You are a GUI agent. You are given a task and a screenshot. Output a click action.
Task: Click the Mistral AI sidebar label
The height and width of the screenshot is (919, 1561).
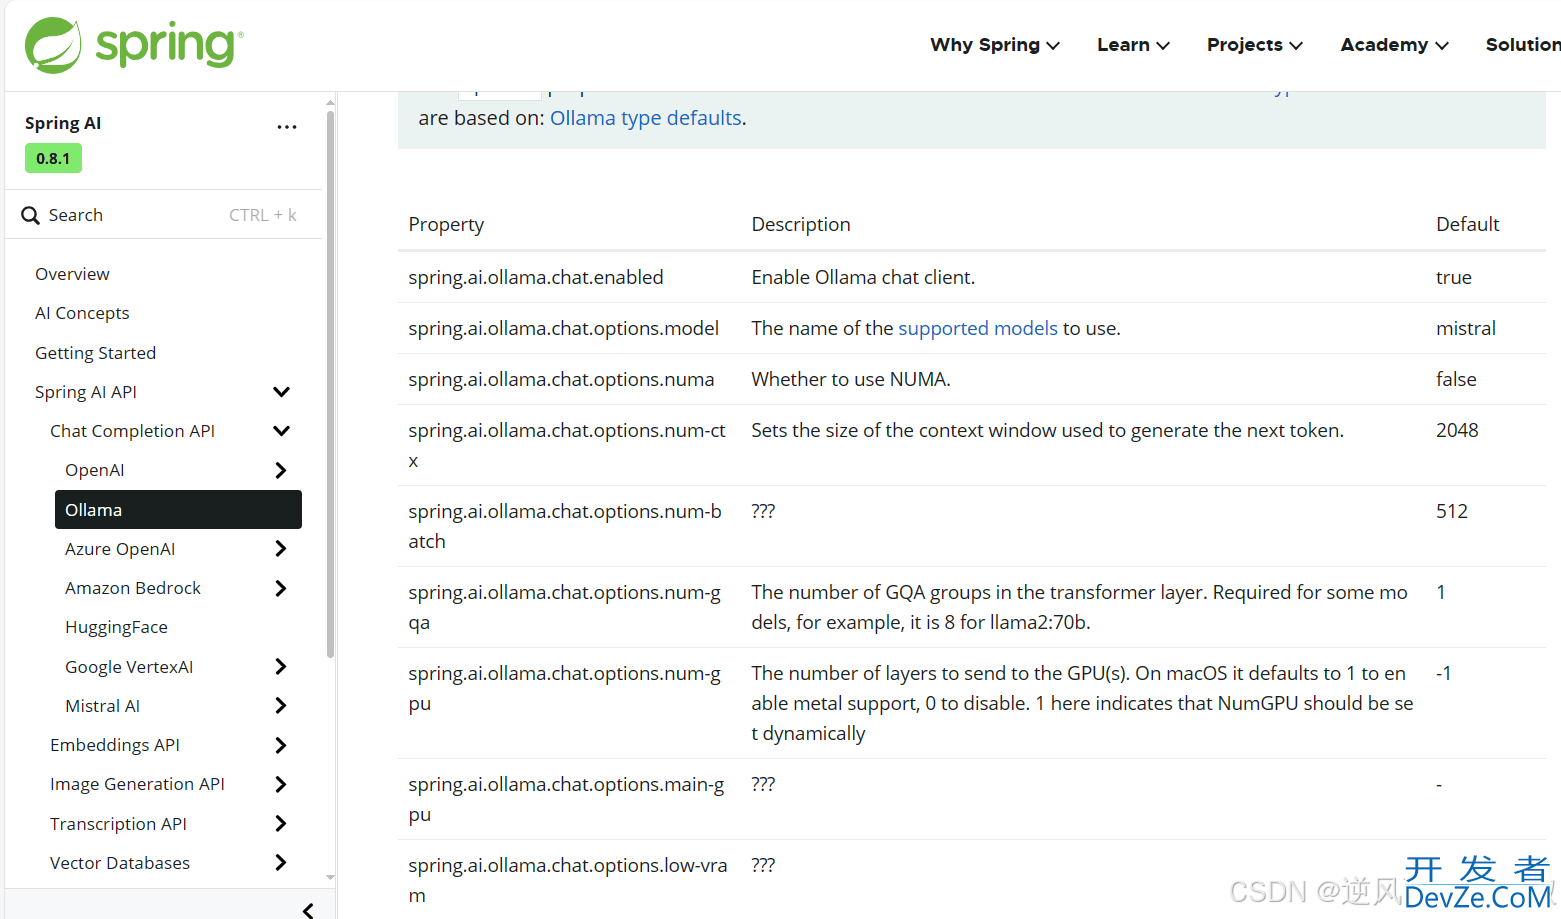(102, 706)
